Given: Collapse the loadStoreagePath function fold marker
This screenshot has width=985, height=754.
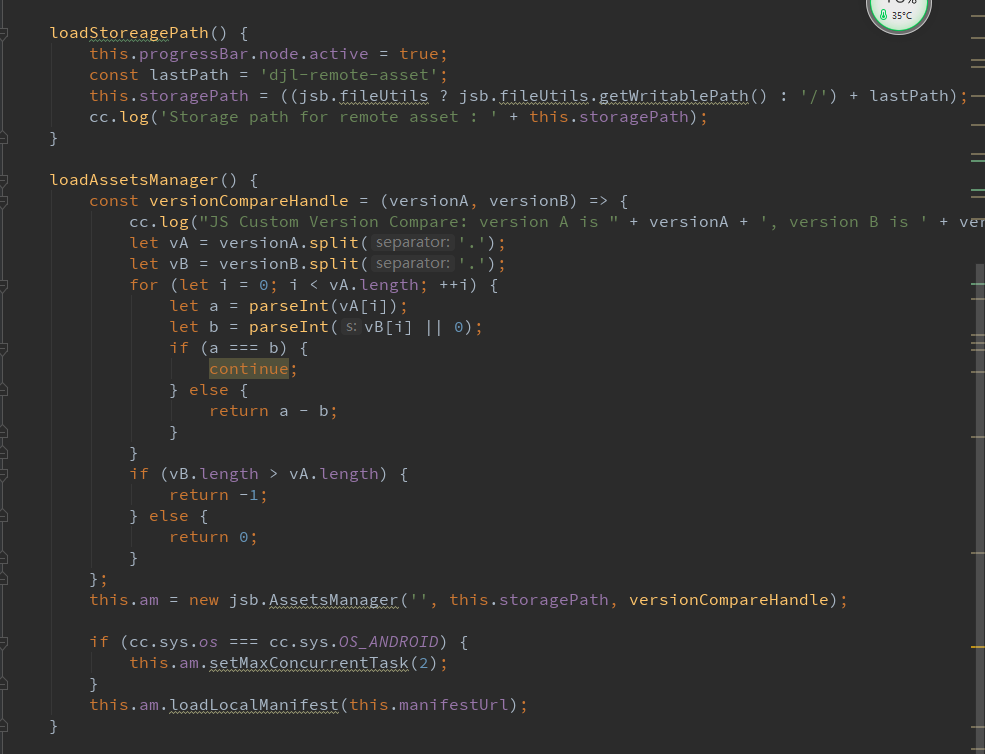Looking at the screenshot, I should click(3, 33).
